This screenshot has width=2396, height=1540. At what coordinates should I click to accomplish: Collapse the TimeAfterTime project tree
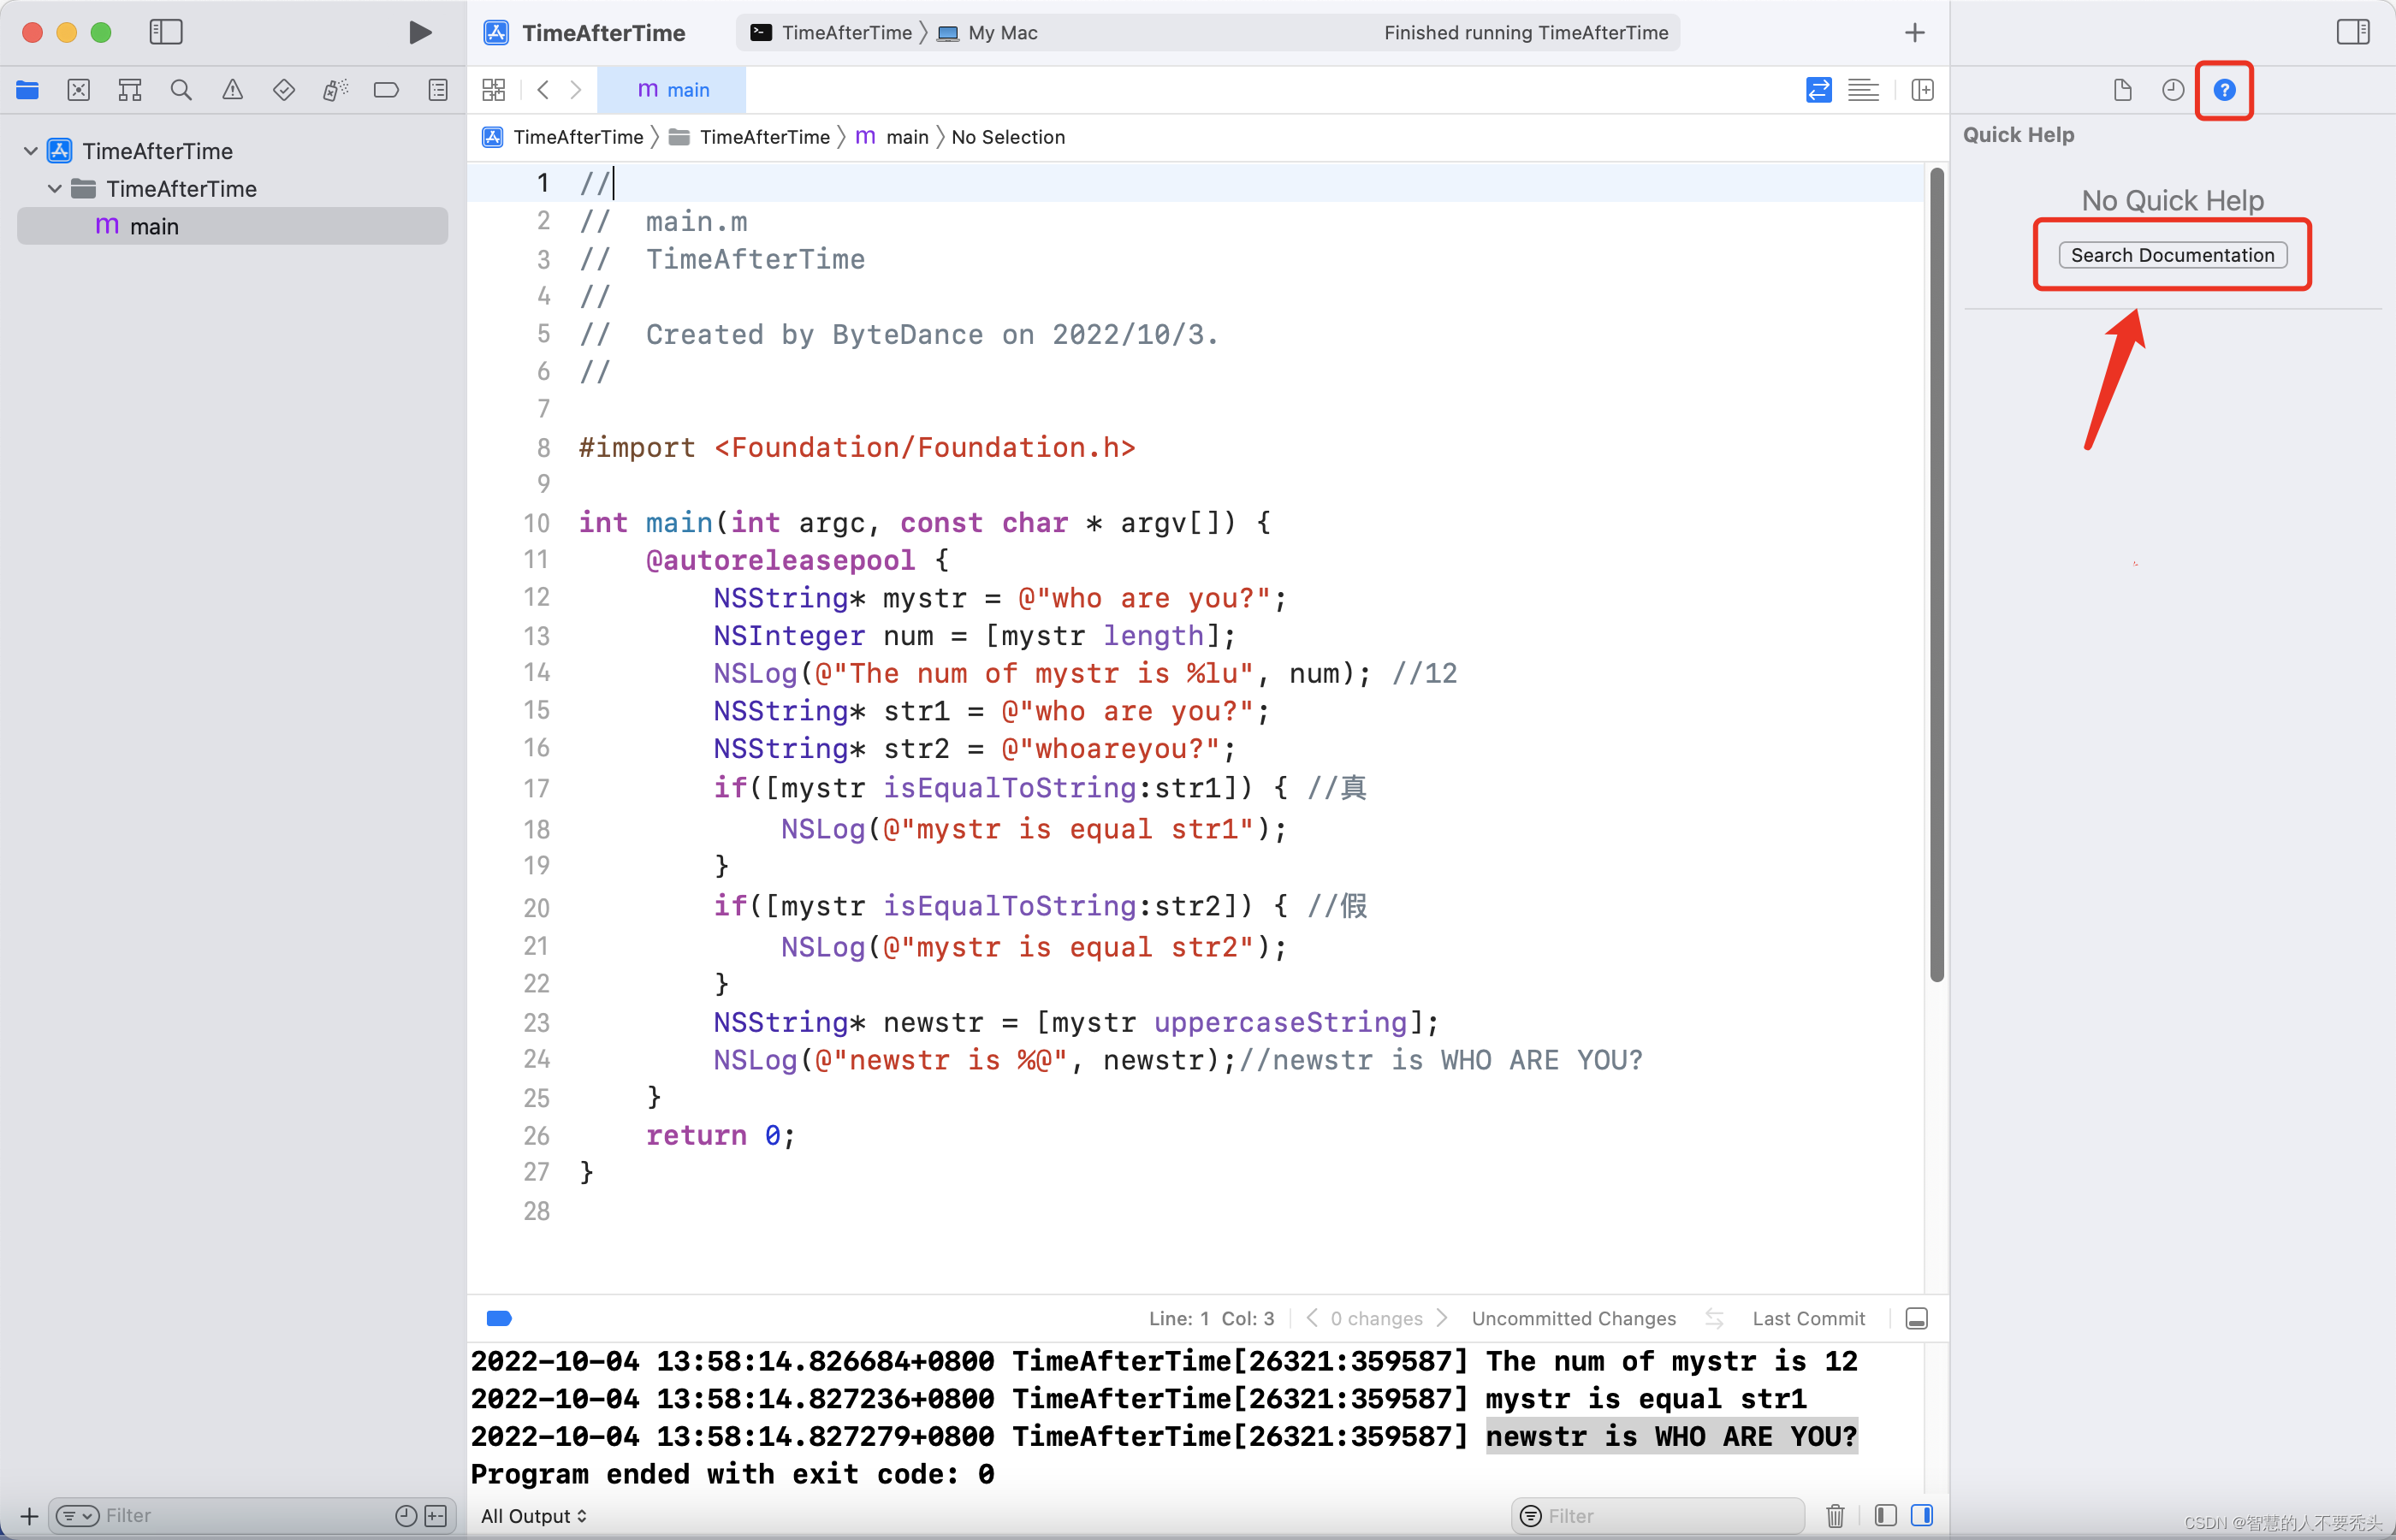(x=30, y=150)
